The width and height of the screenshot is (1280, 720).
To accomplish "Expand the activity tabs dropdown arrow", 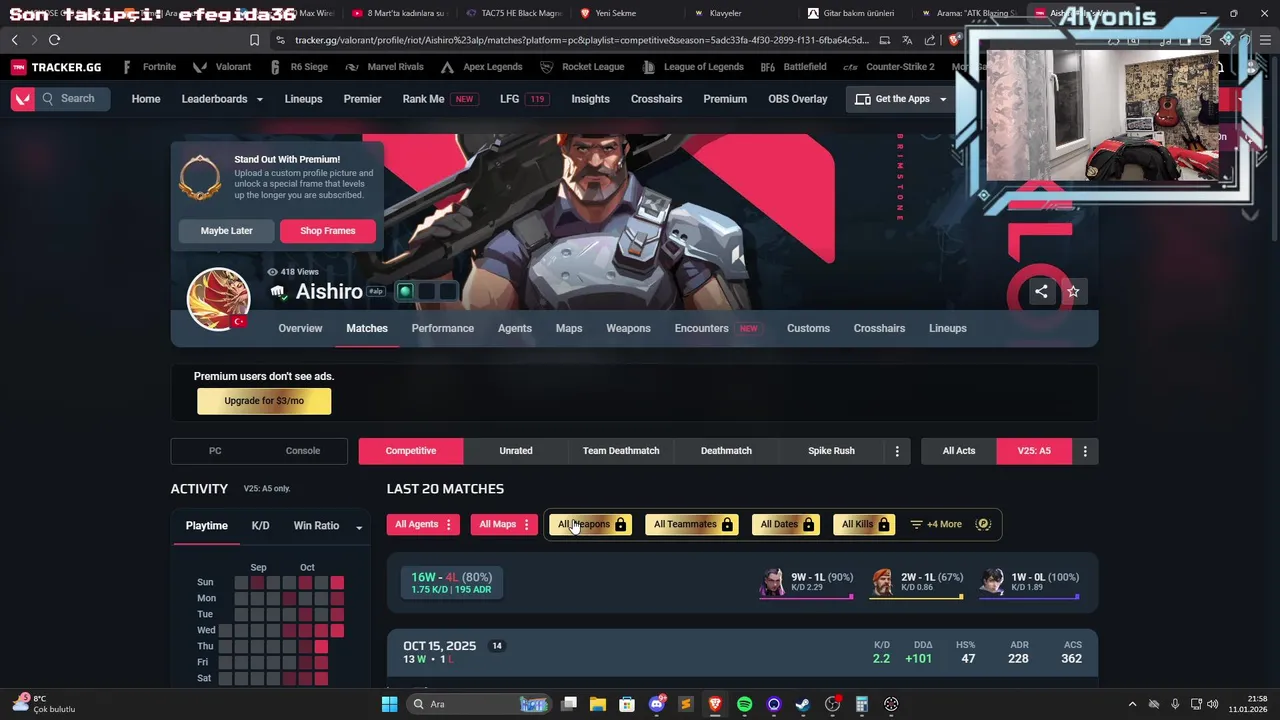I will [x=359, y=527].
